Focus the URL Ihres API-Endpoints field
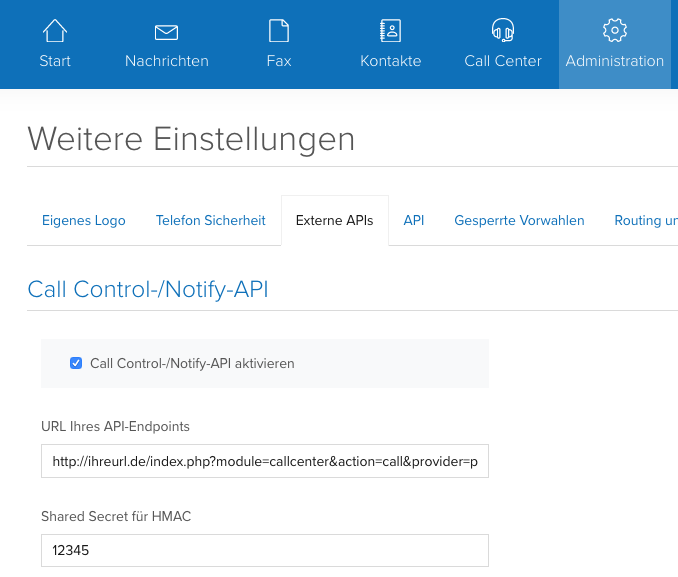 264,462
